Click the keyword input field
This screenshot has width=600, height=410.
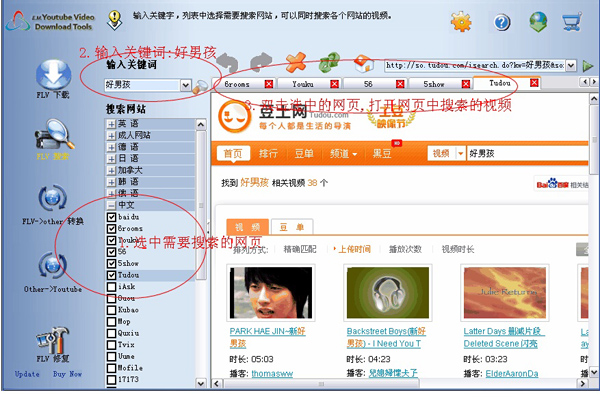[142, 85]
